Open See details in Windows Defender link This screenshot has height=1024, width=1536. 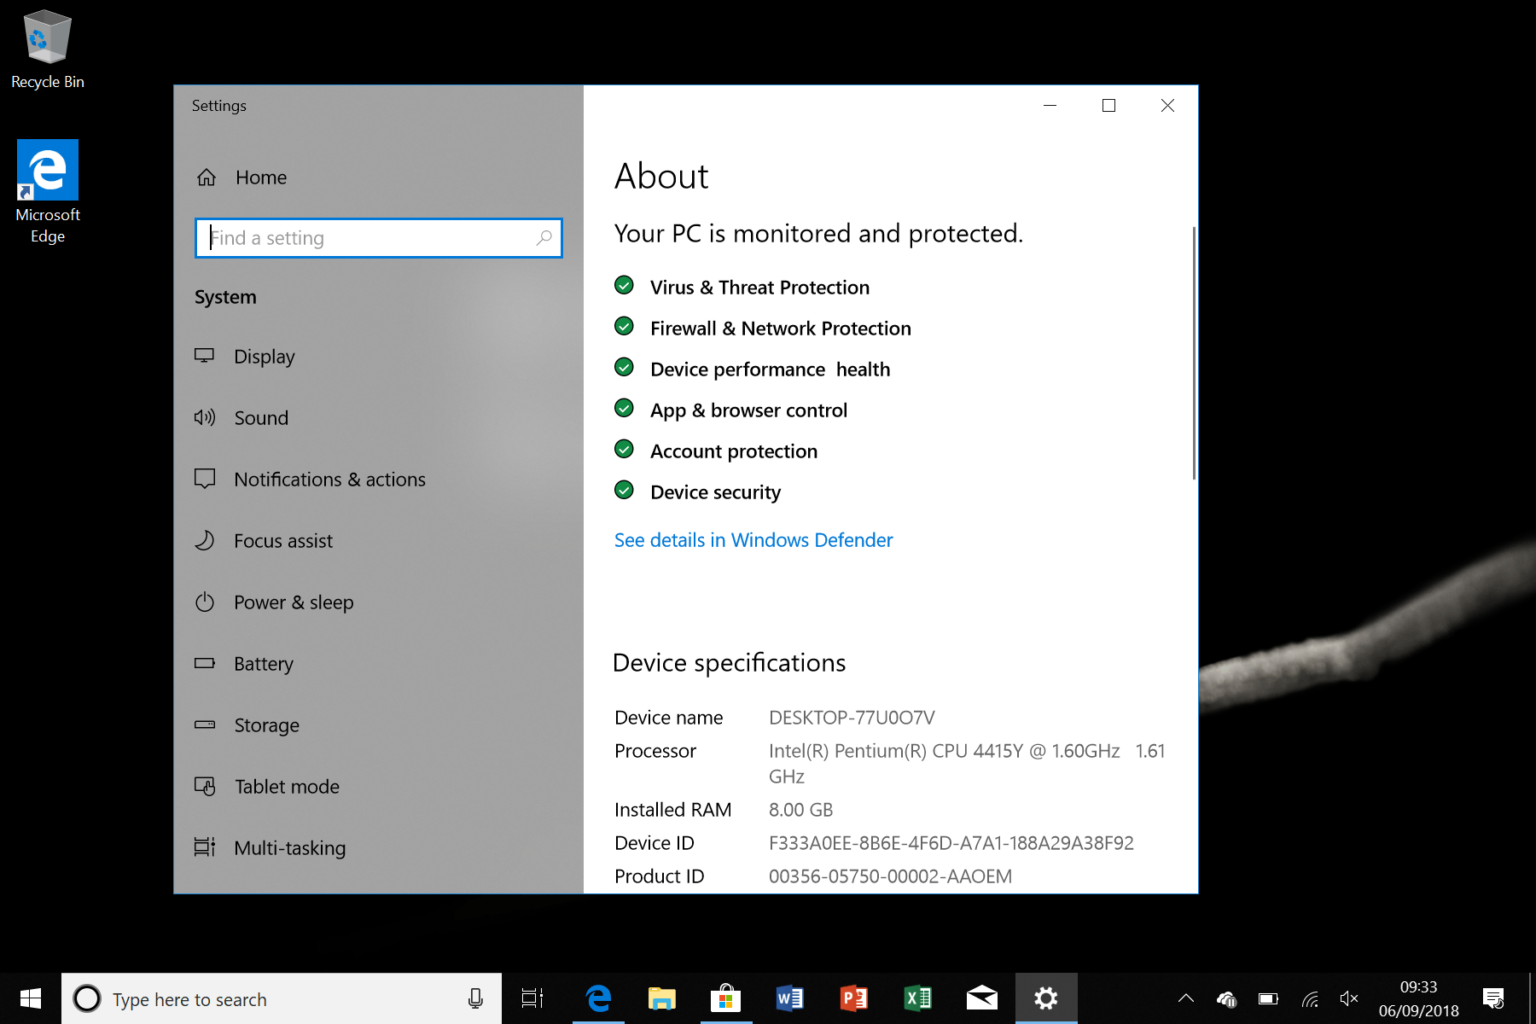point(753,540)
